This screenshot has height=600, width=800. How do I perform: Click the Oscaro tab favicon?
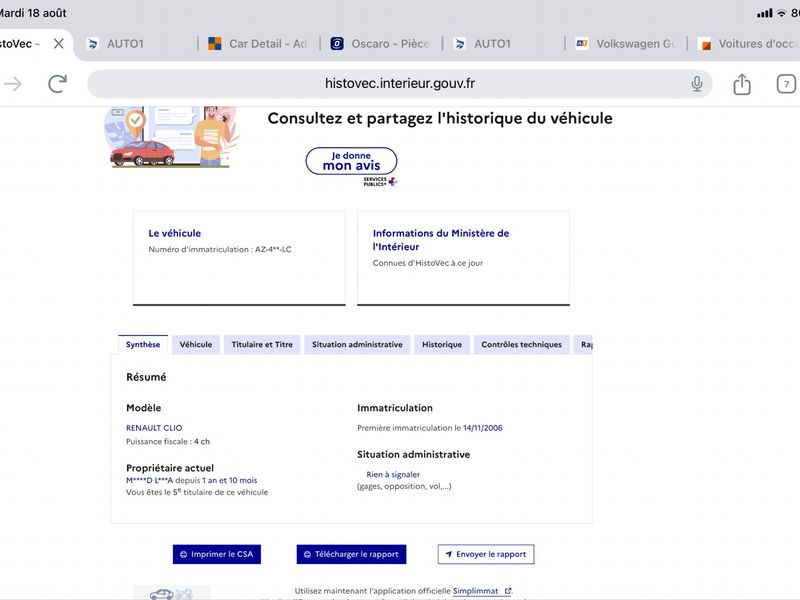tap(337, 44)
